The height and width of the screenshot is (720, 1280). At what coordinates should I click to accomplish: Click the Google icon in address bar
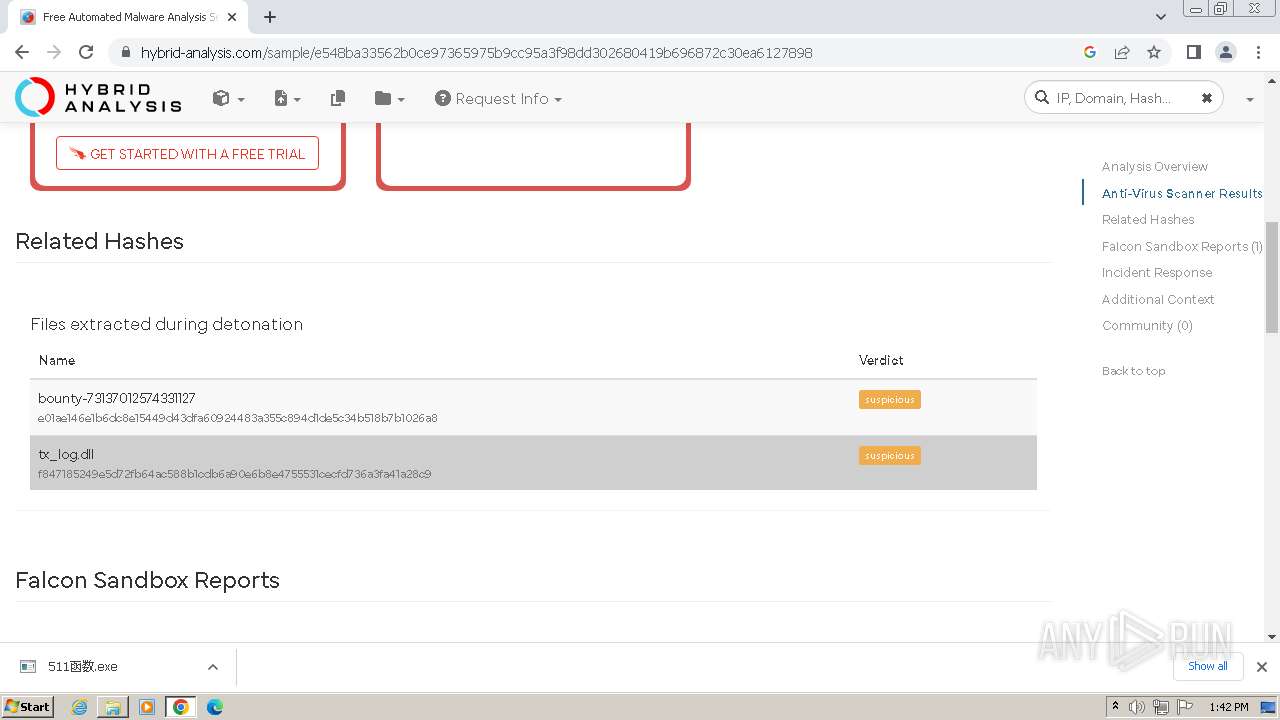tap(1090, 52)
